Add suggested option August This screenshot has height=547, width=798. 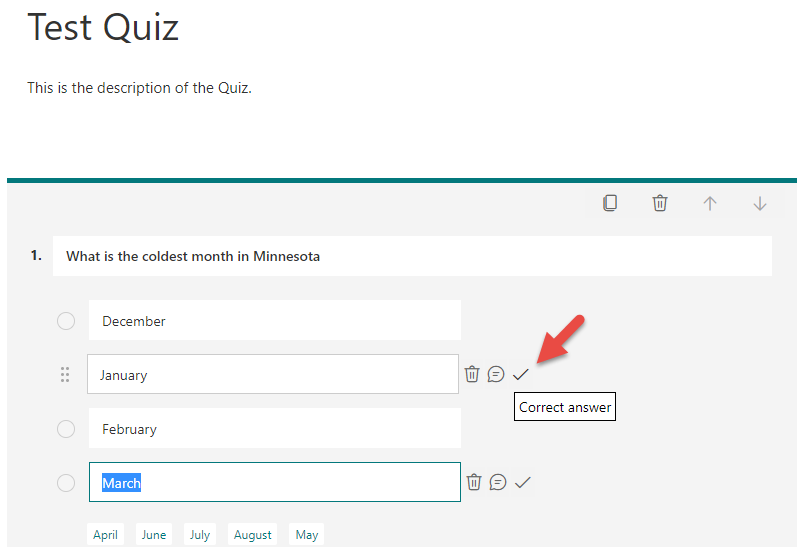click(253, 535)
